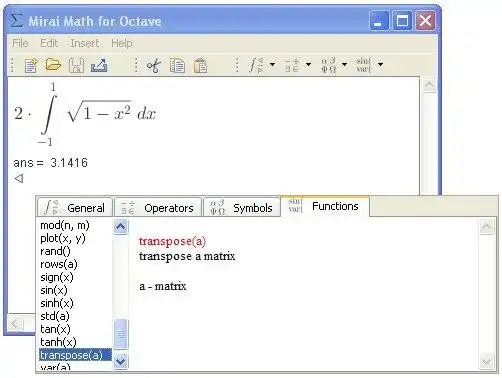Click the description pane scroll up arrow
Image resolution: width=502 pixels, height=378 pixels.
point(486,227)
